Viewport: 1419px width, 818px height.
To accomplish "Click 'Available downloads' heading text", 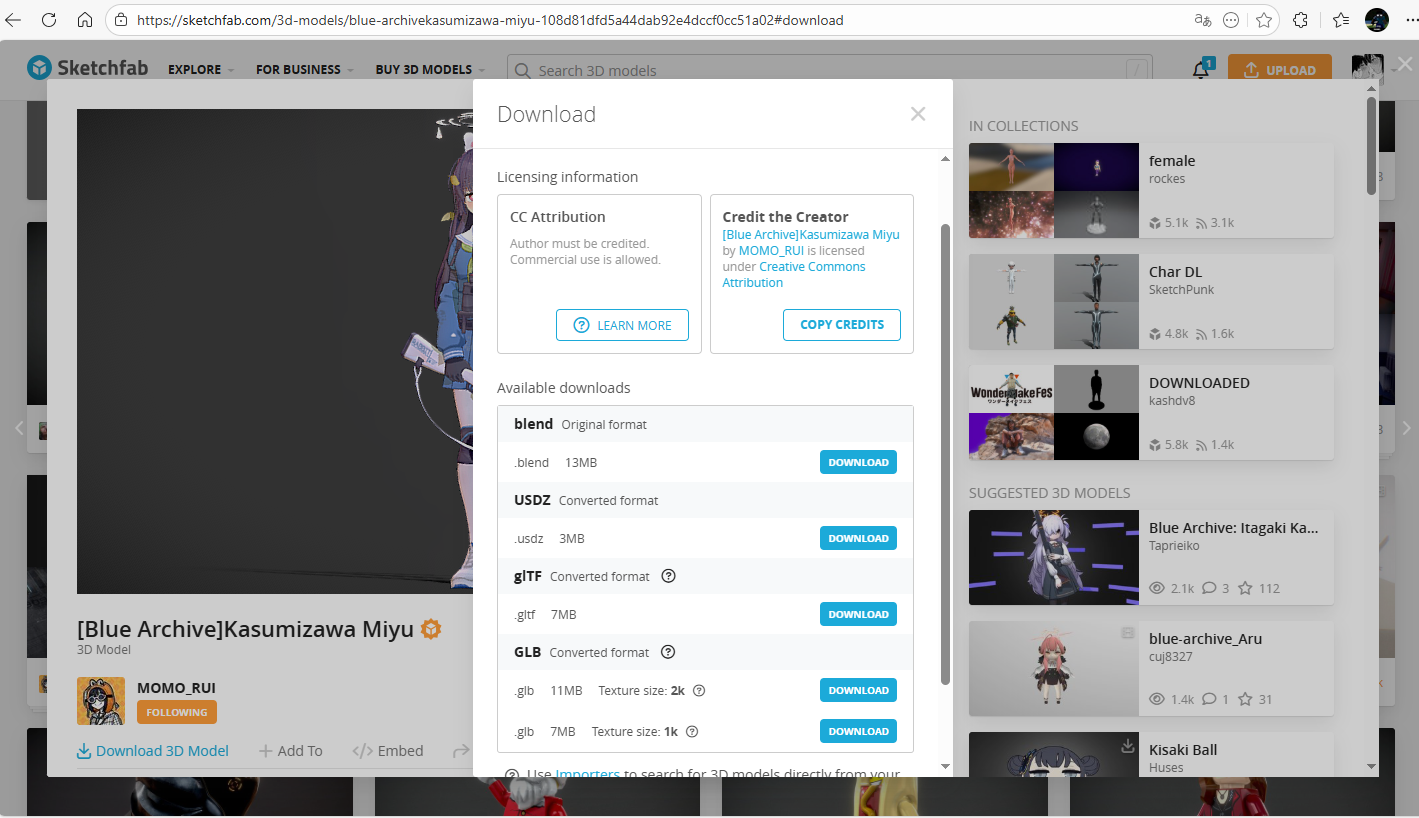I will pyautogui.click(x=564, y=388).
